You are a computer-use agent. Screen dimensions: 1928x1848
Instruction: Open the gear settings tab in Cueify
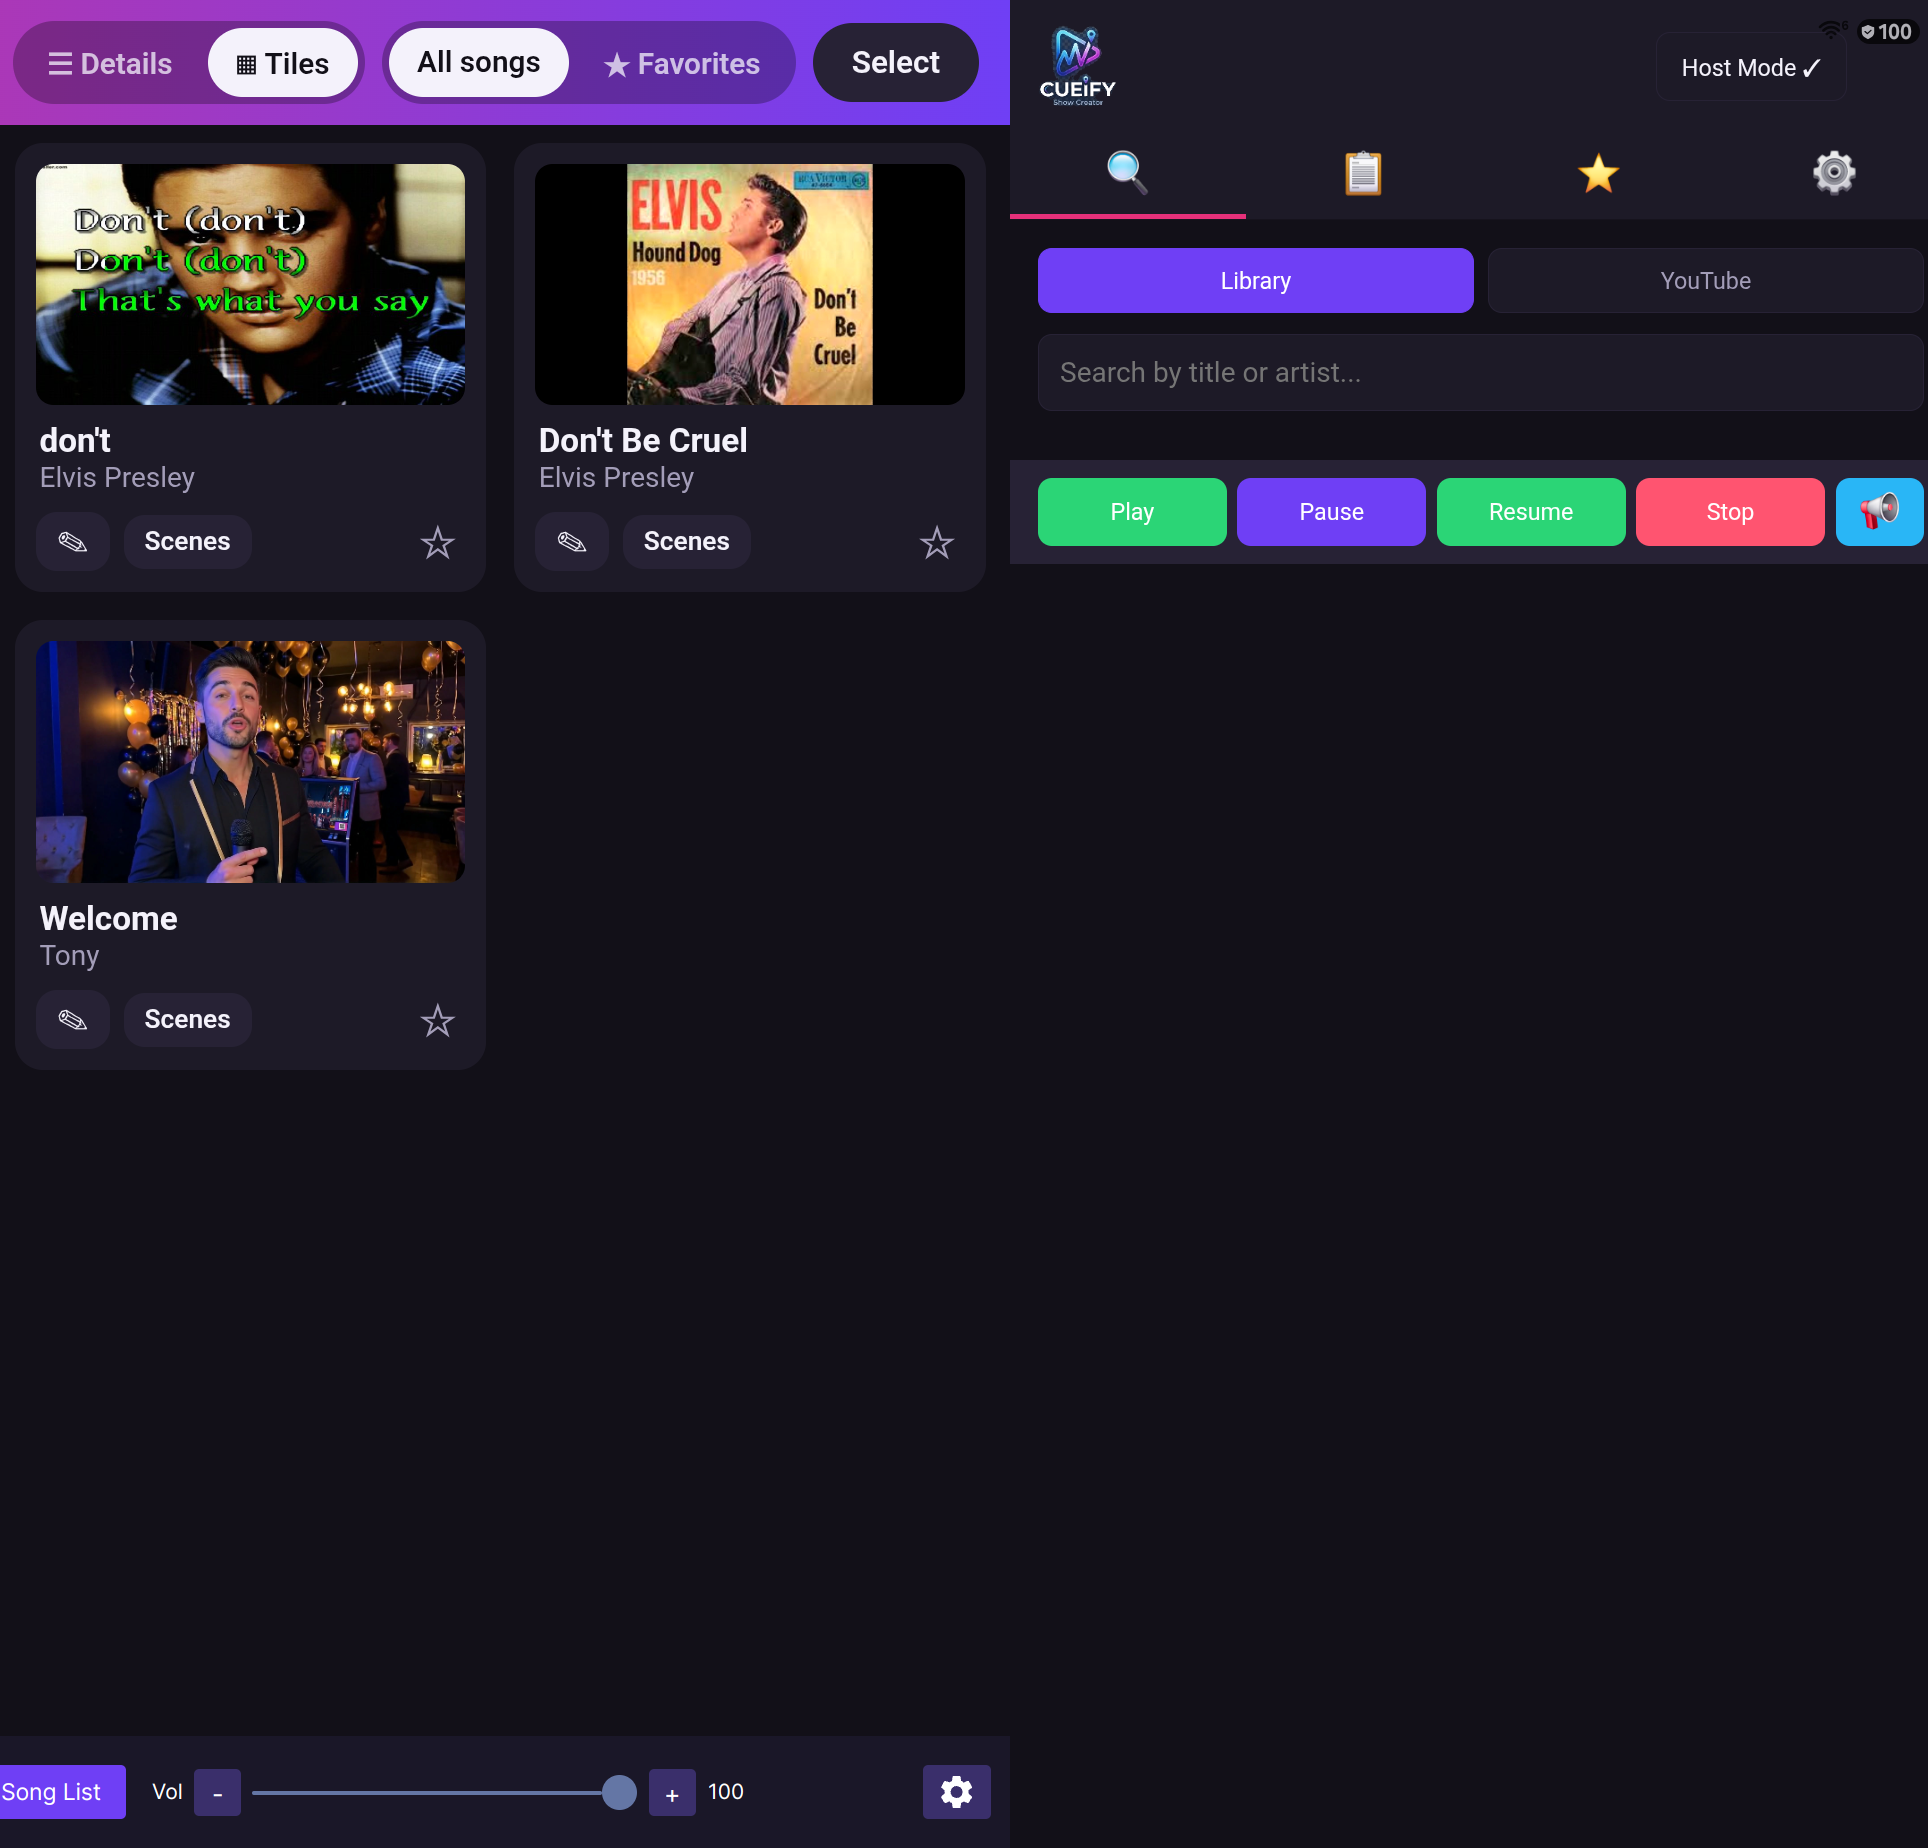tap(1834, 172)
